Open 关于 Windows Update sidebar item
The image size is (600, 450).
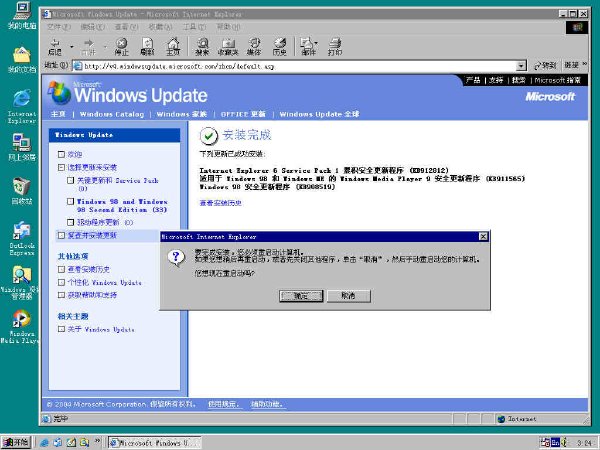click(x=101, y=329)
